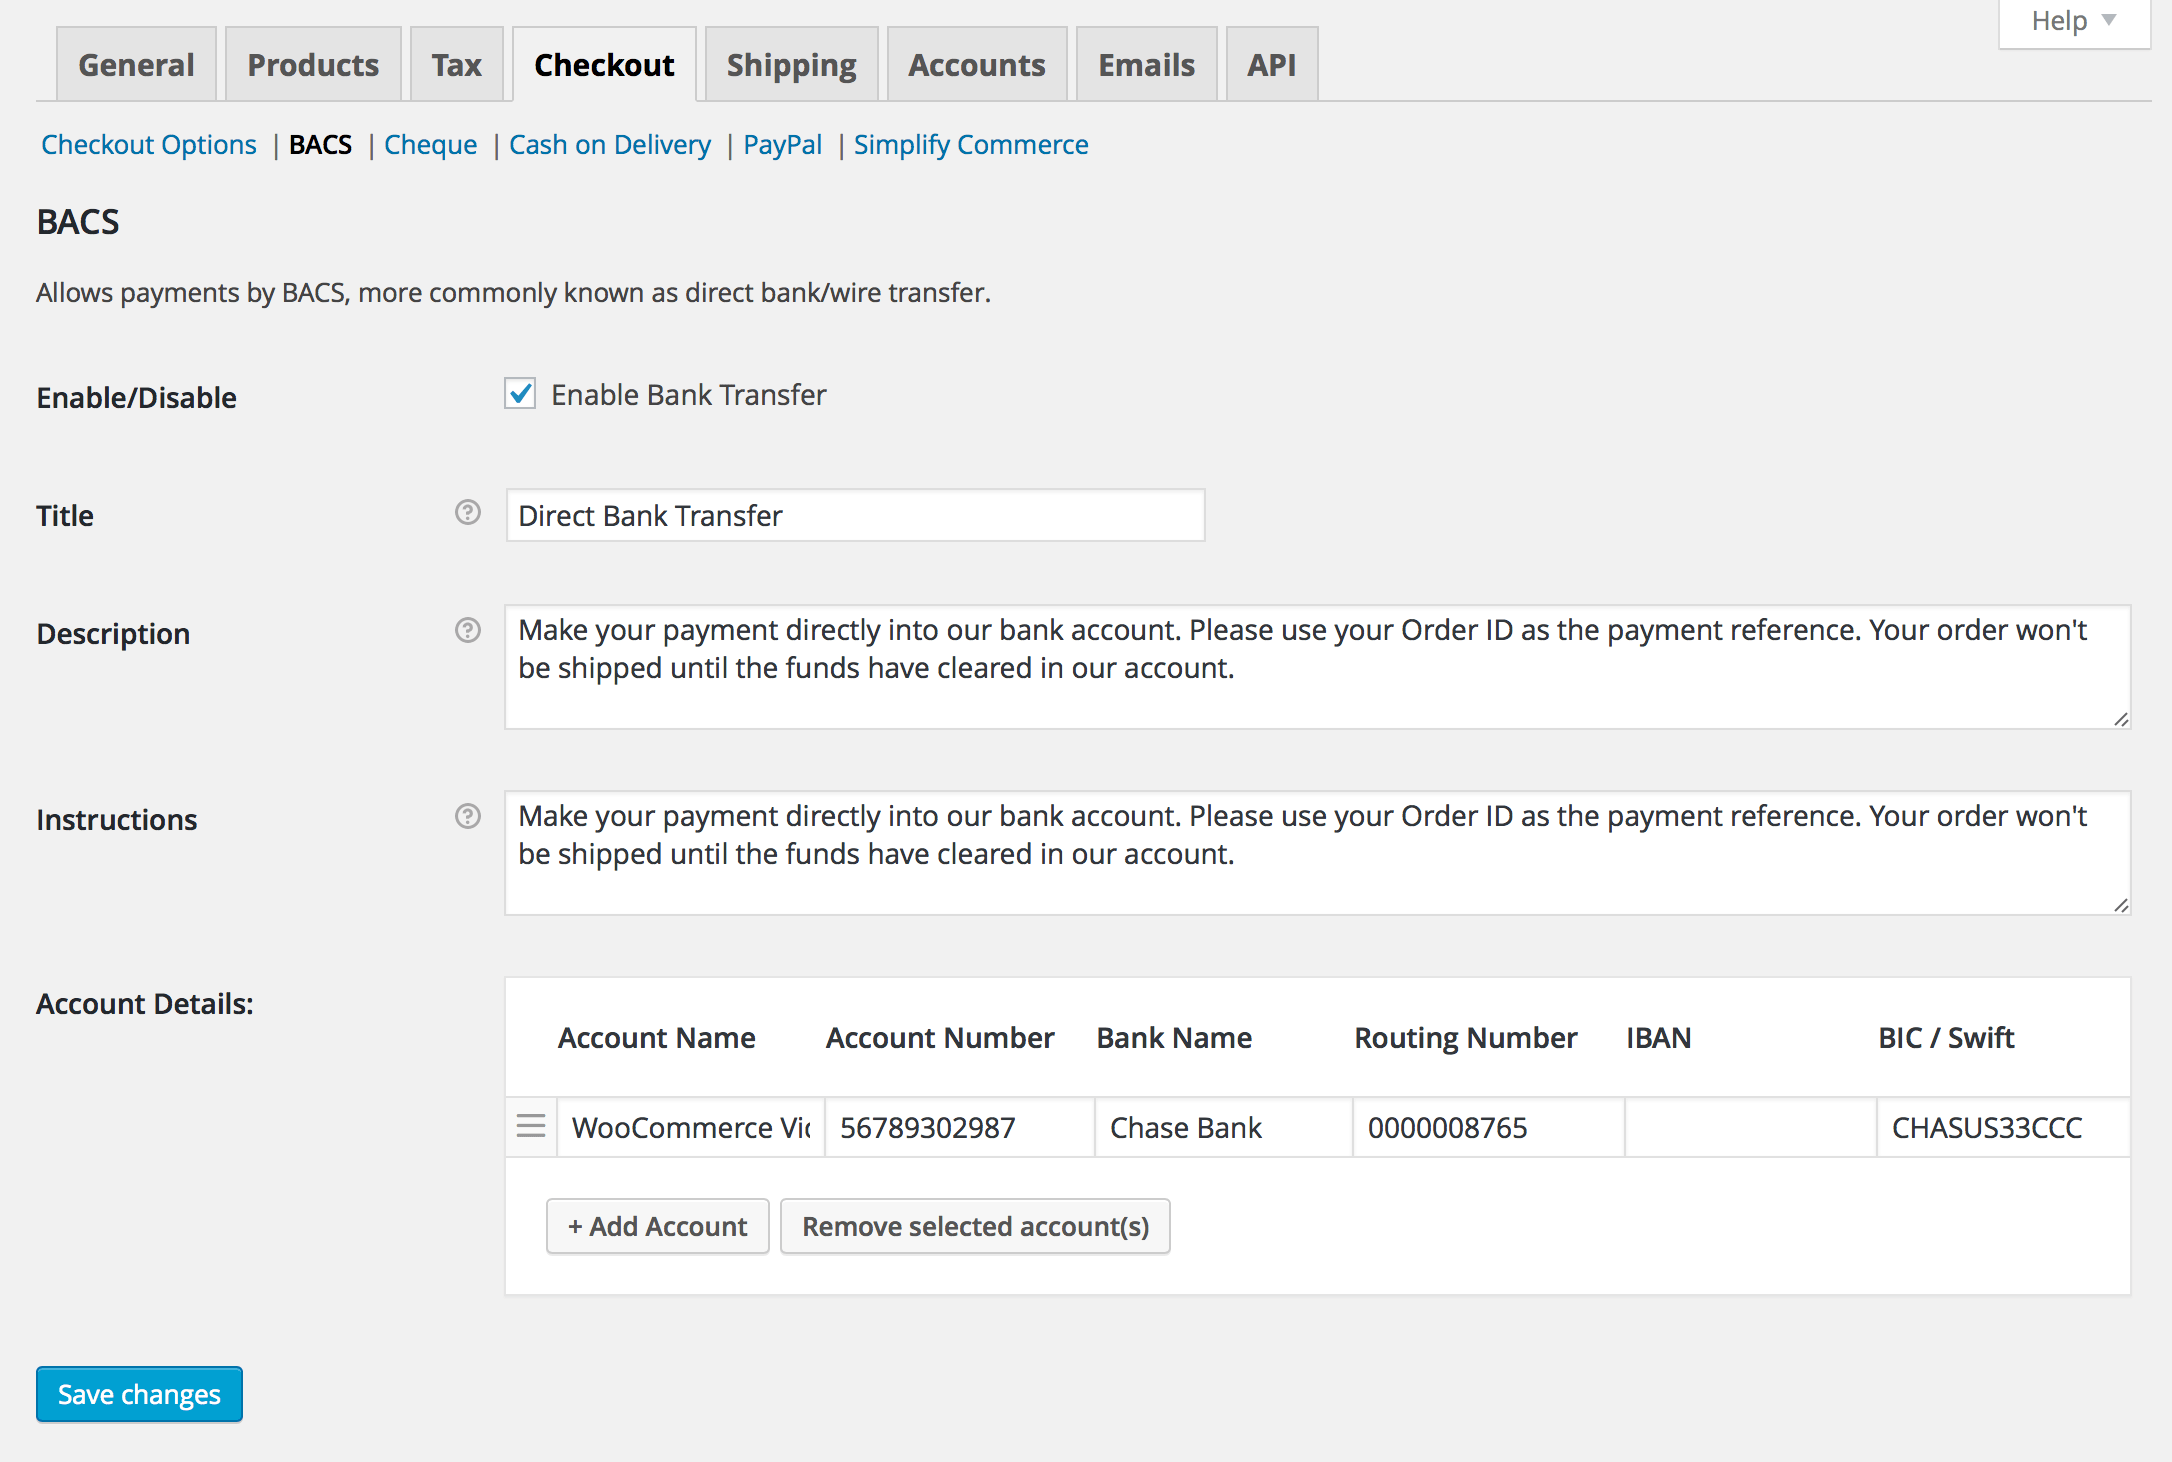Open the Products tab
The width and height of the screenshot is (2172, 1462).
pos(313,65)
